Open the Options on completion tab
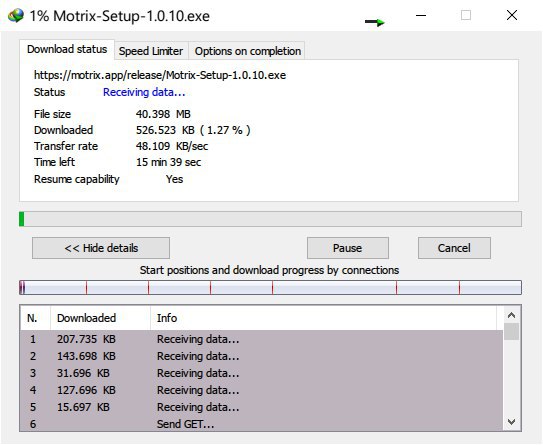The height and width of the screenshot is (445, 543). (x=247, y=51)
